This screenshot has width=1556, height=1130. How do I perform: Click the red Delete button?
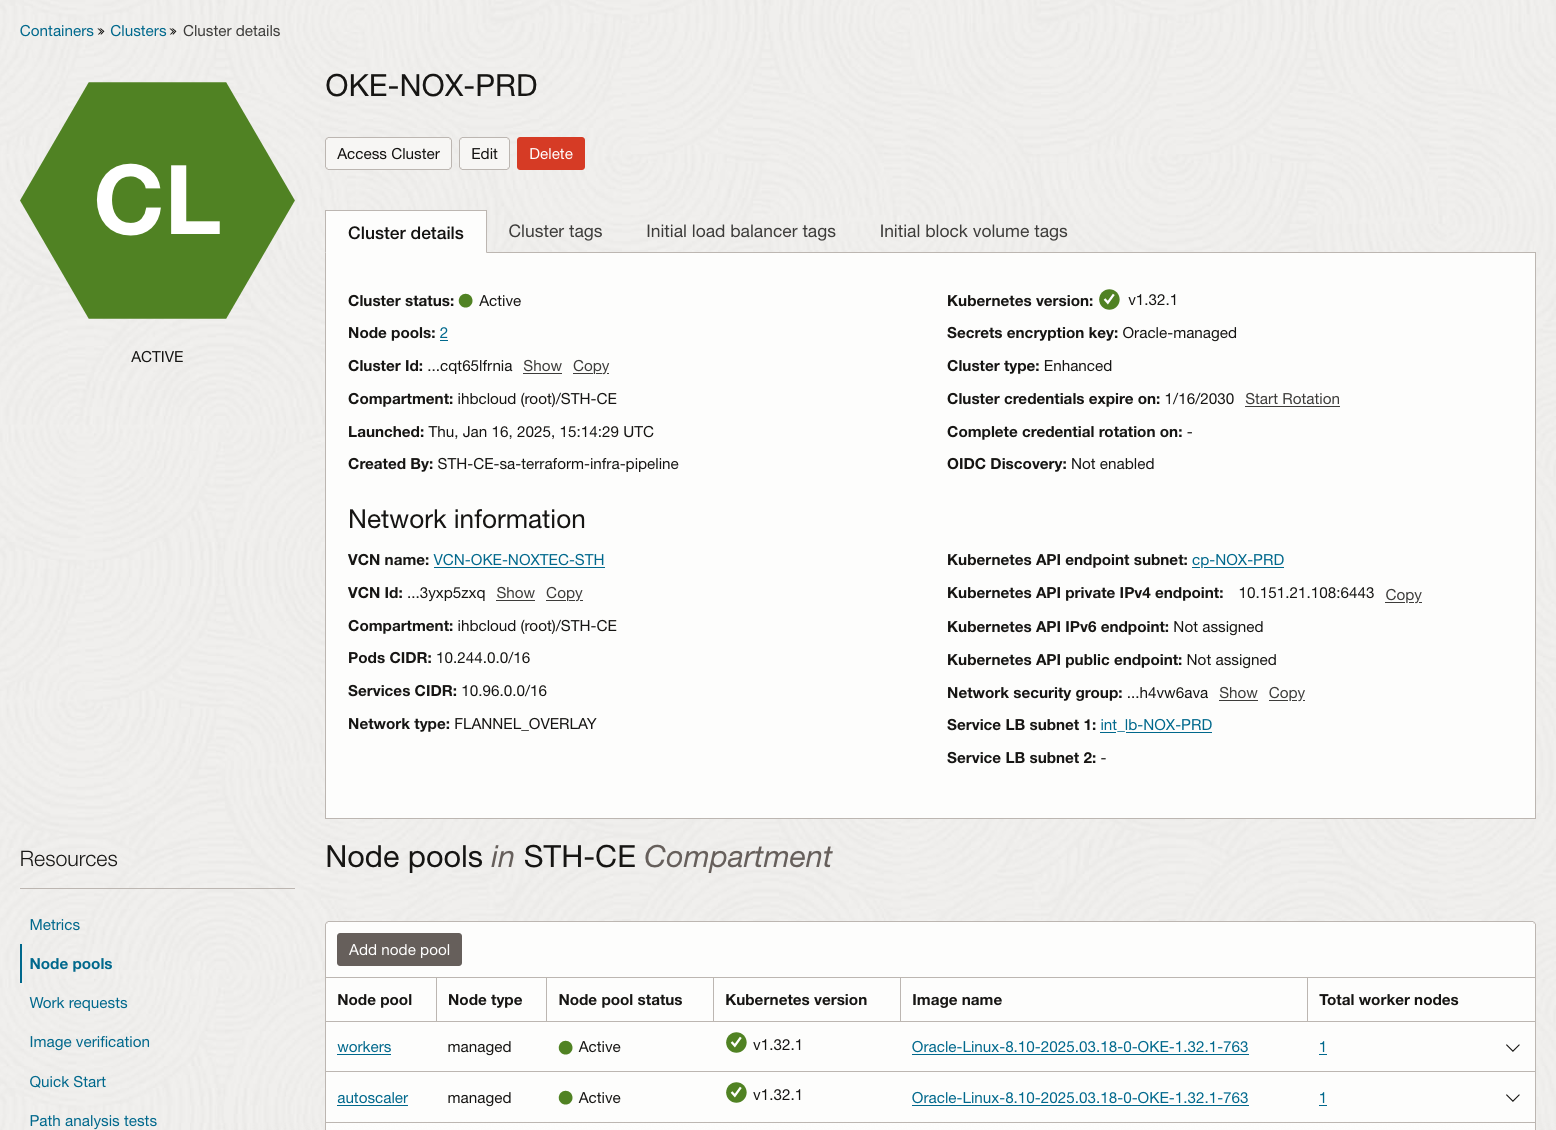pos(550,153)
